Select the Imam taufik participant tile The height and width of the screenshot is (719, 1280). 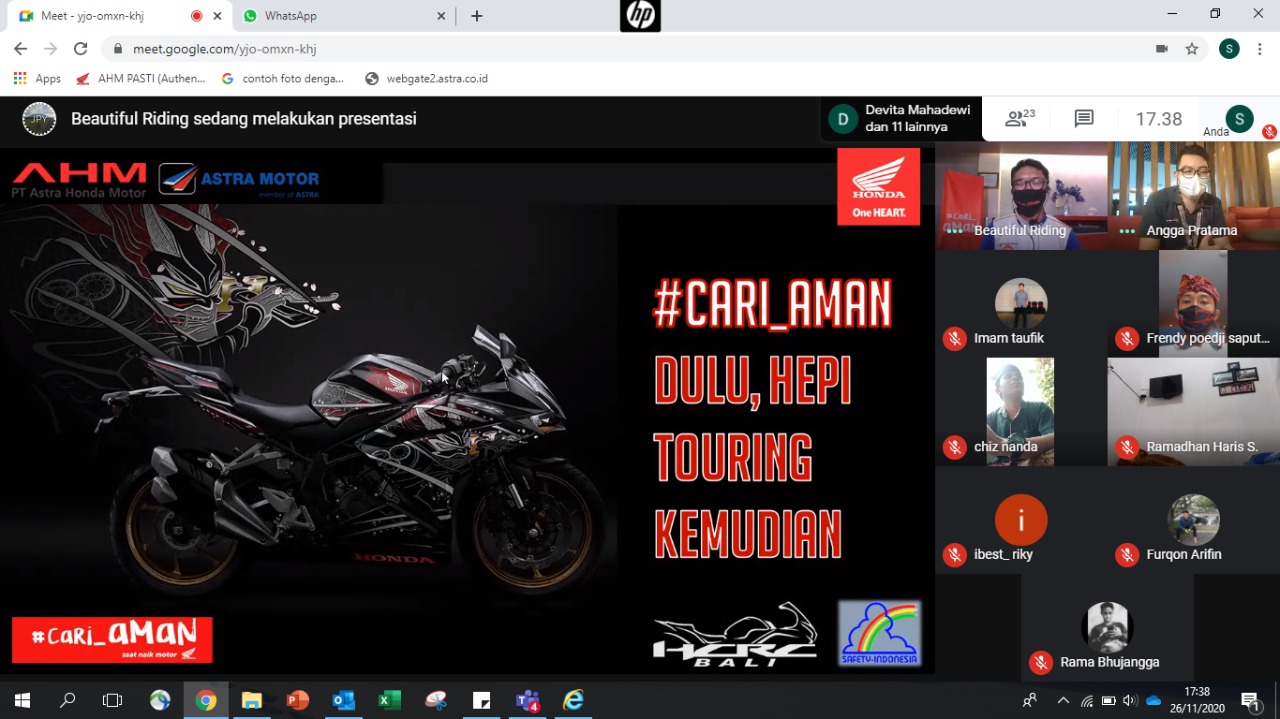[x=1021, y=303]
